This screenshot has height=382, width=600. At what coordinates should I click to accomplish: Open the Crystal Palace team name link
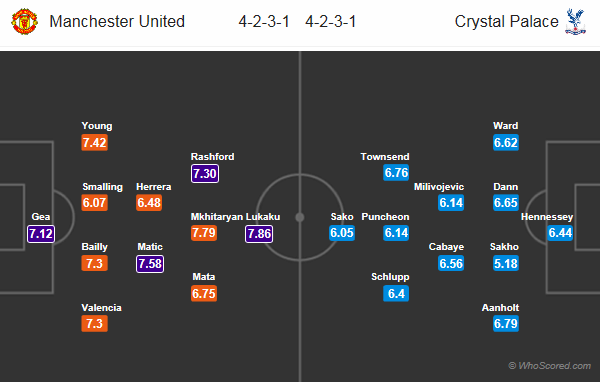[x=506, y=21]
